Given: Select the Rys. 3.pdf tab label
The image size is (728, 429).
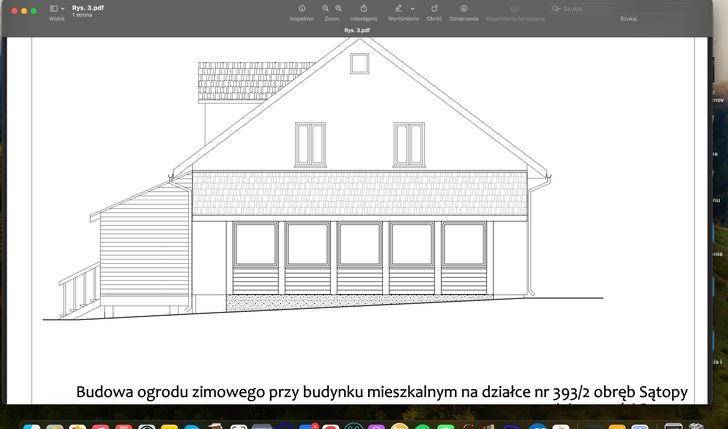Looking at the screenshot, I should pyautogui.click(x=357, y=30).
